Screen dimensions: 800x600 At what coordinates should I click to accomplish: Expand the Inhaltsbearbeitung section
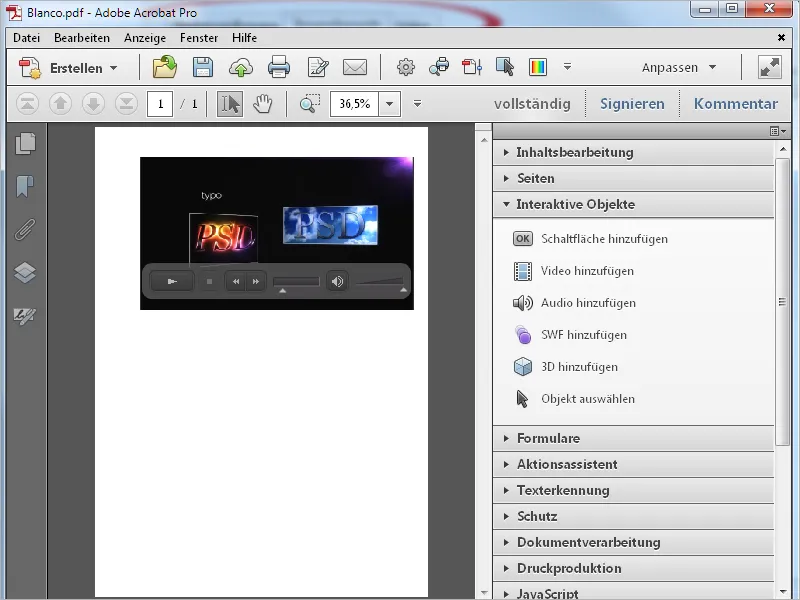(x=633, y=153)
